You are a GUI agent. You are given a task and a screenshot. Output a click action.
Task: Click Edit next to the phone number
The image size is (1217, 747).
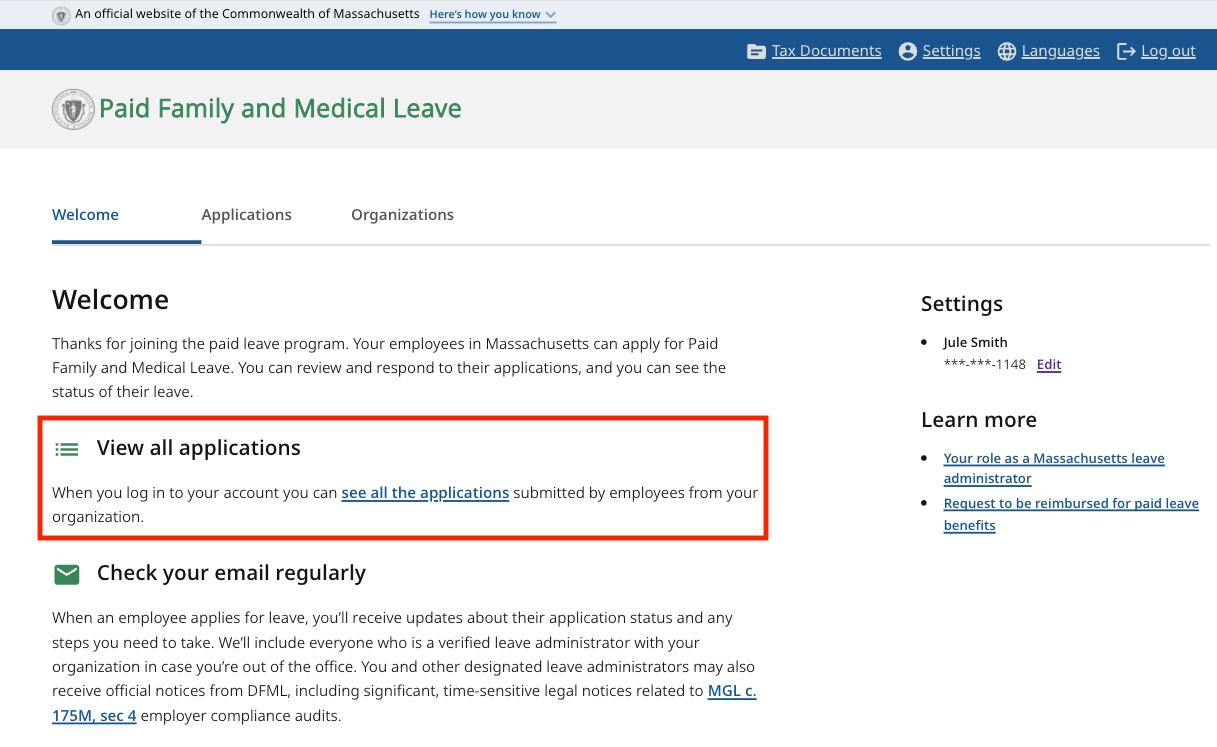pyautogui.click(x=1048, y=365)
